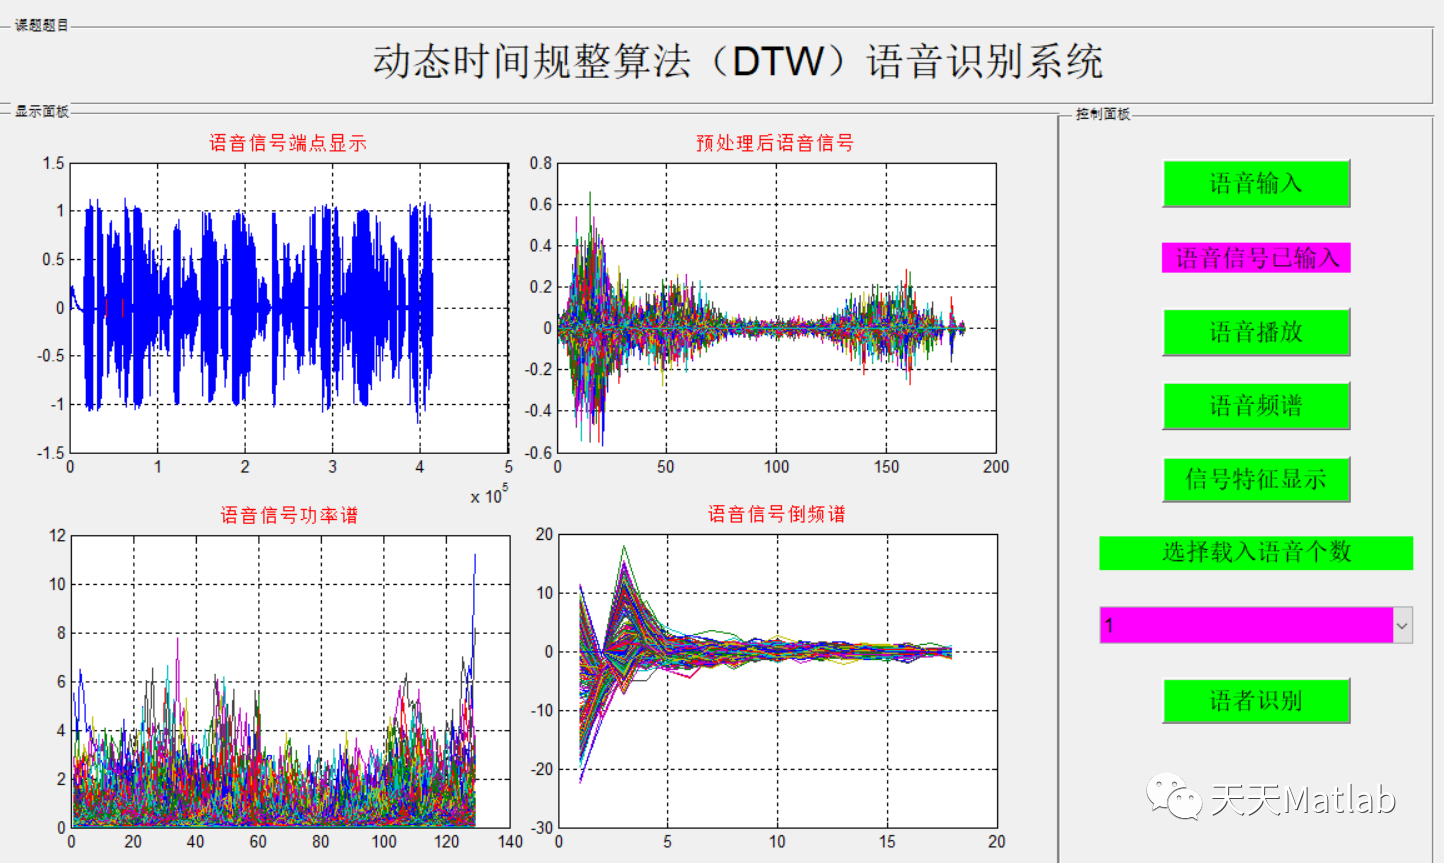Open the voice count dropdown arrow

click(x=1404, y=625)
